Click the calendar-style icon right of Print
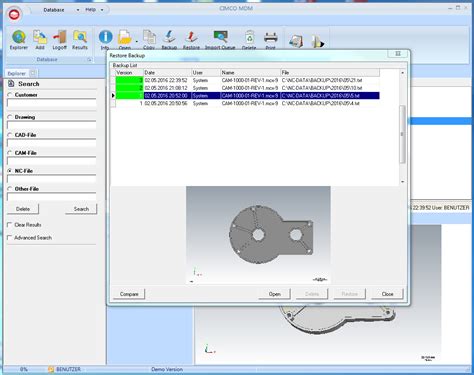 [296, 41]
